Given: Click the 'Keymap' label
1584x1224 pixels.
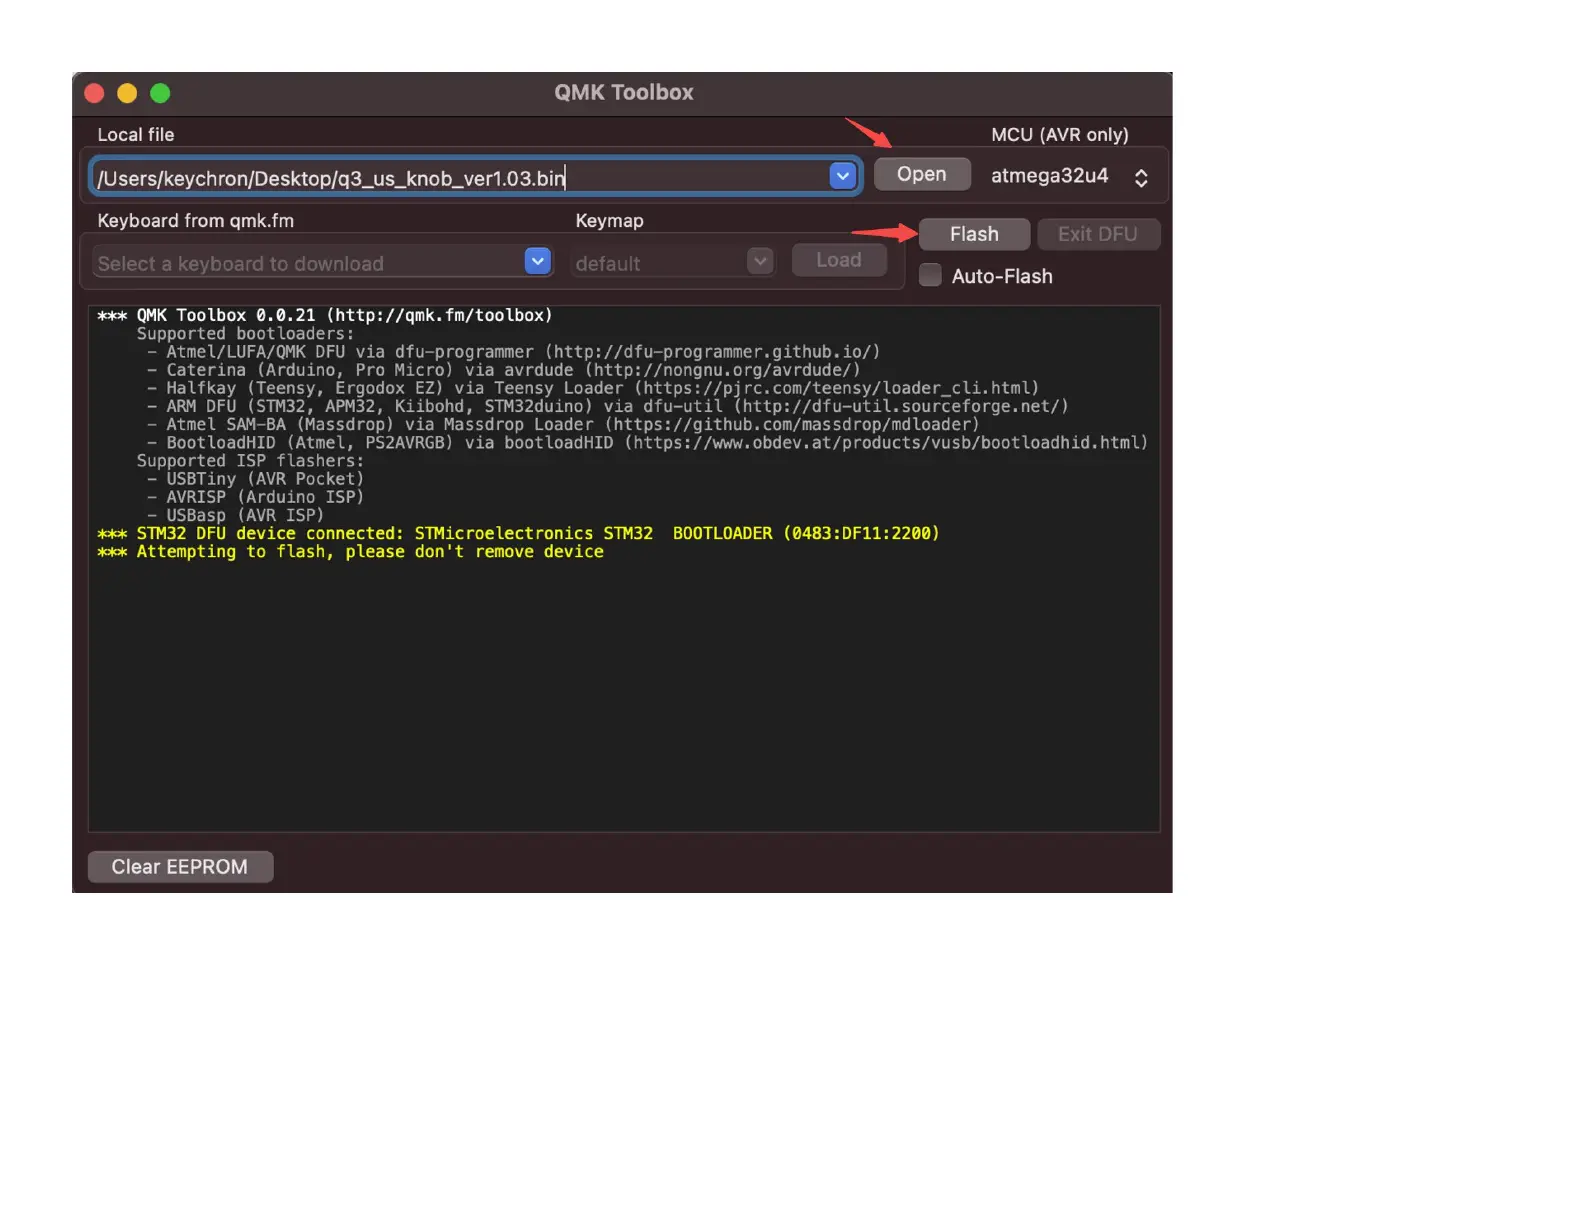Looking at the screenshot, I should click(x=609, y=220).
